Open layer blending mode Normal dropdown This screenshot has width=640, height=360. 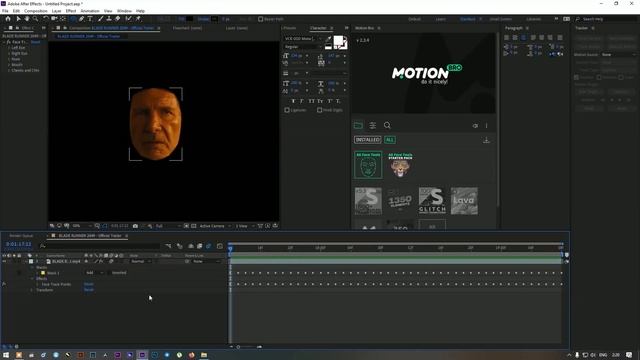pos(141,261)
